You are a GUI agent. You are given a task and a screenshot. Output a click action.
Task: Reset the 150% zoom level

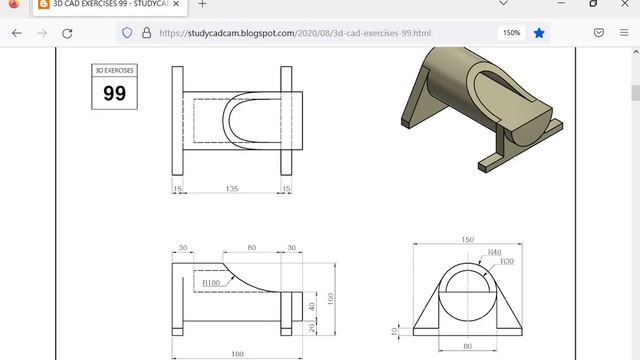pos(511,33)
